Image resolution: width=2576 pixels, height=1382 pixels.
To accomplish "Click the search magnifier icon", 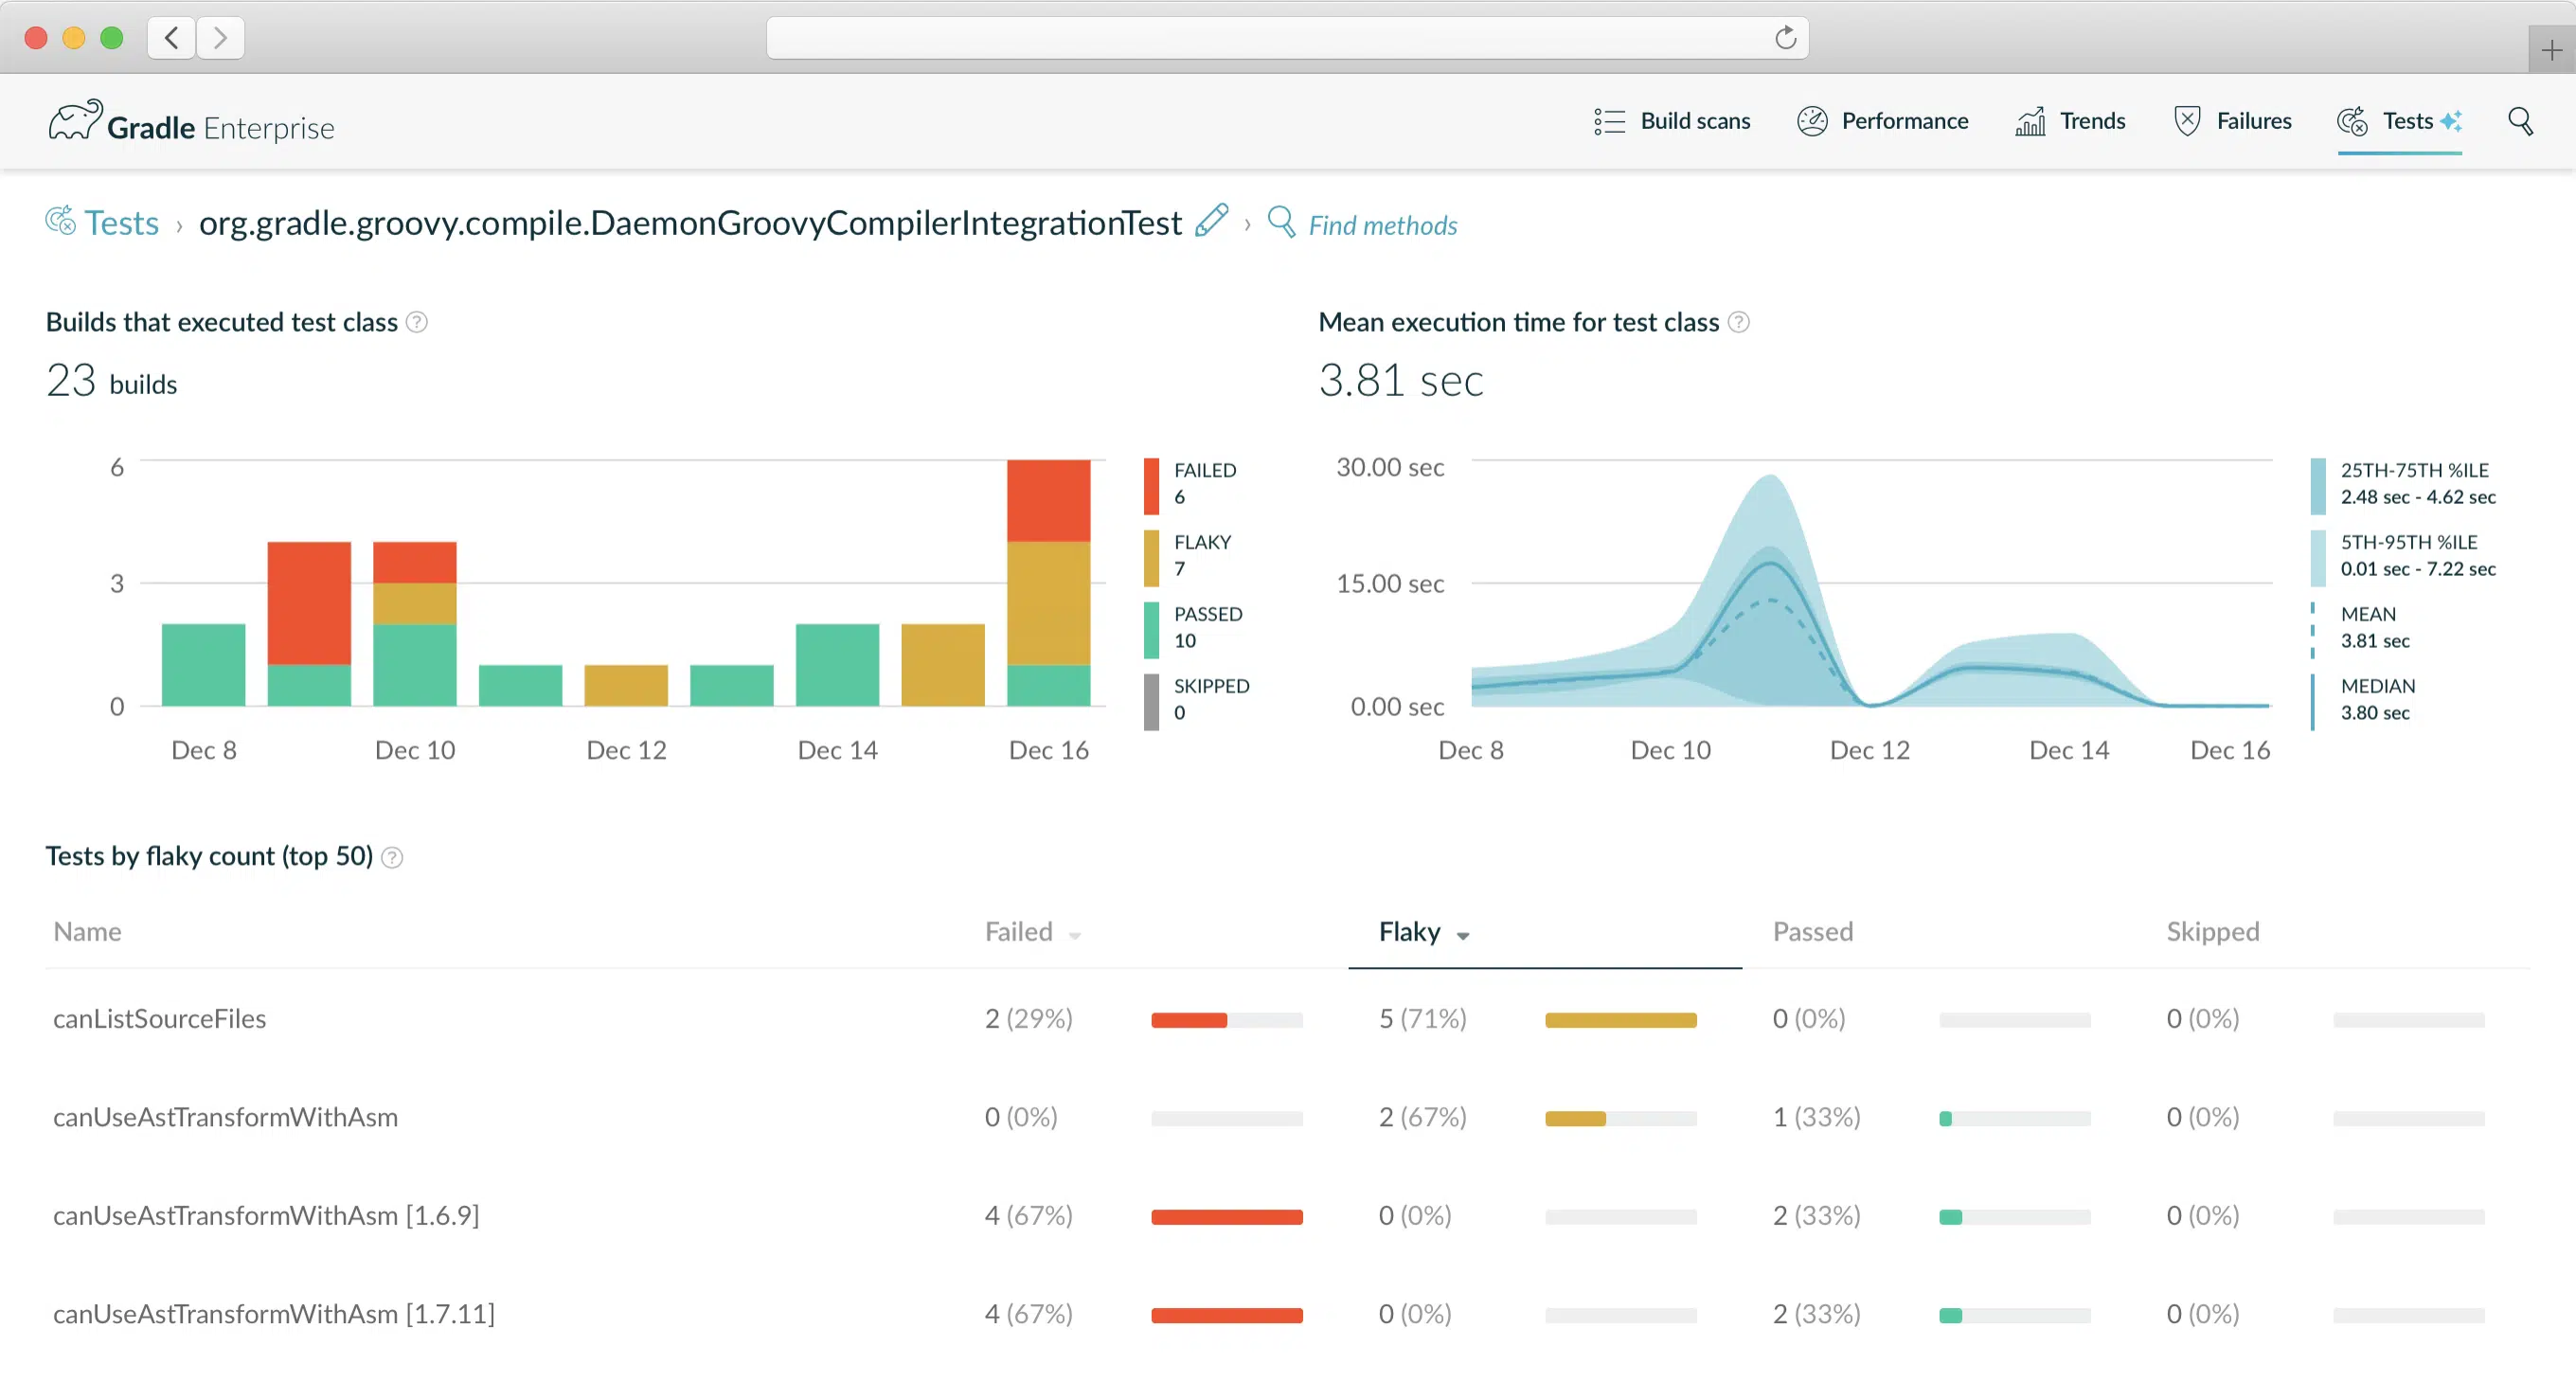I will (x=2521, y=122).
